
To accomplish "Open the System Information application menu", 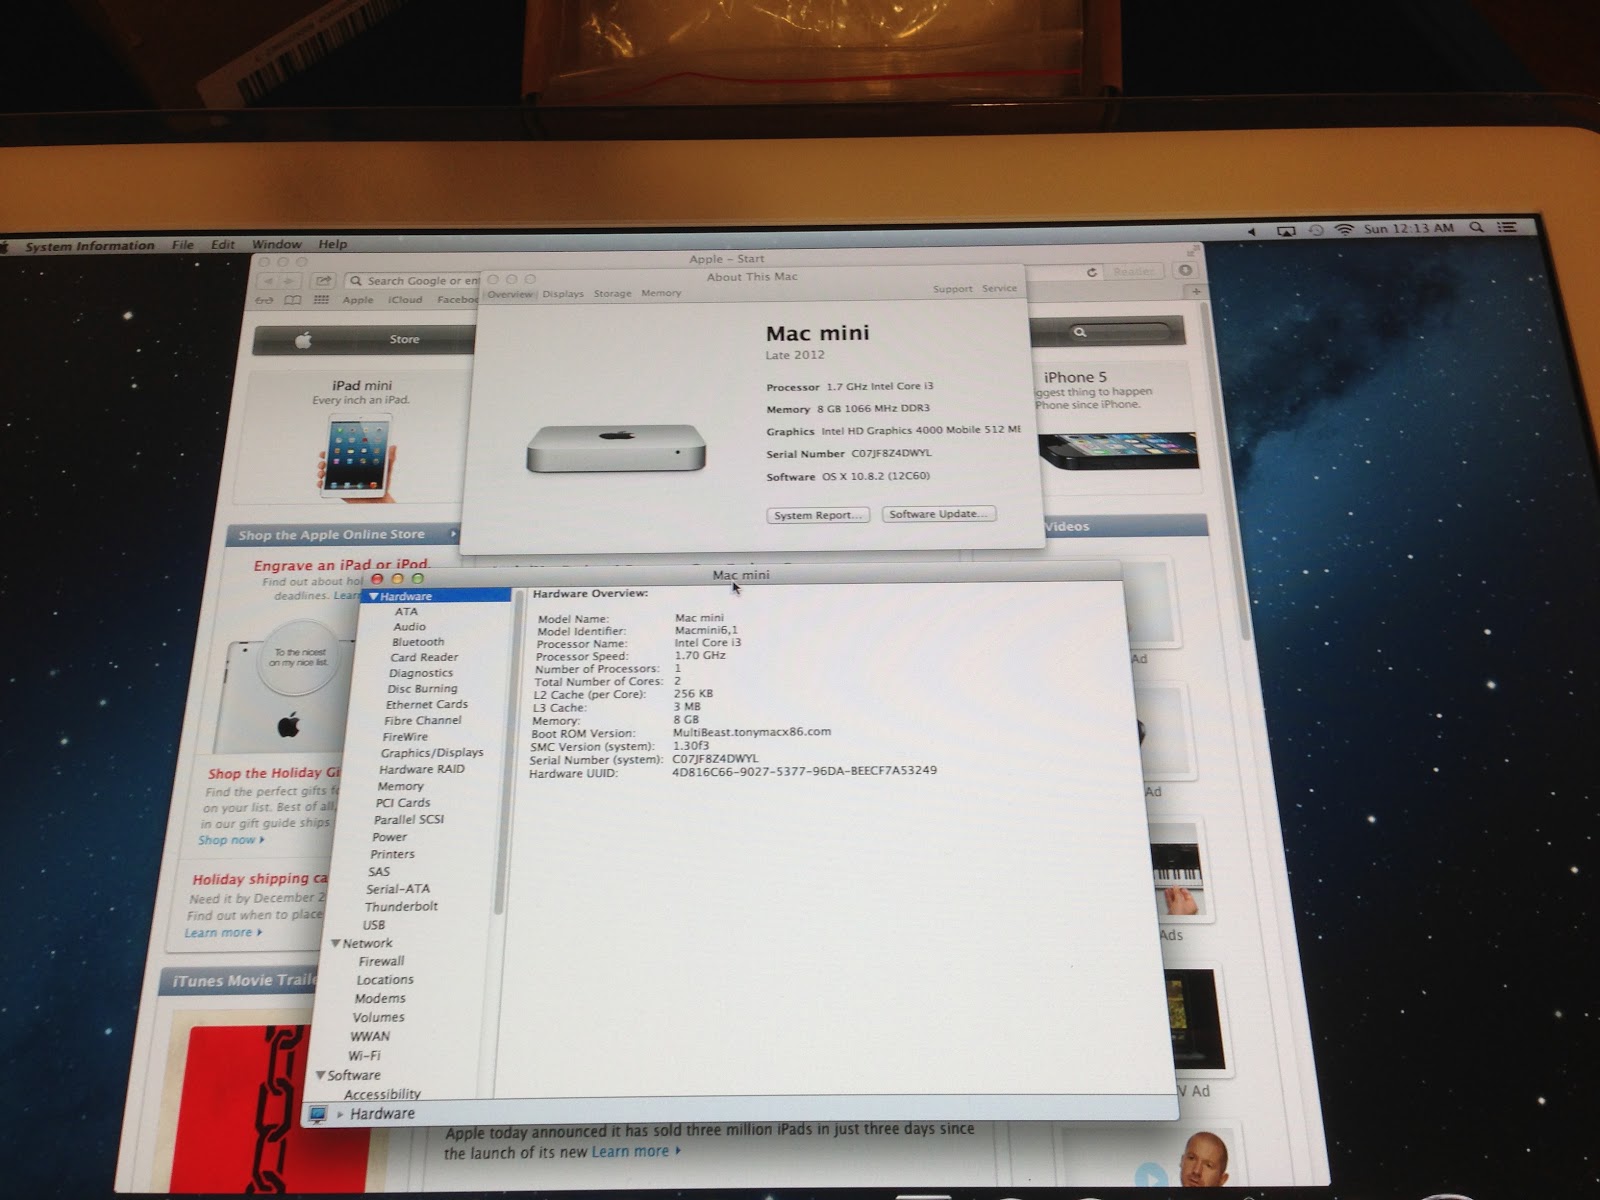I will pos(90,245).
